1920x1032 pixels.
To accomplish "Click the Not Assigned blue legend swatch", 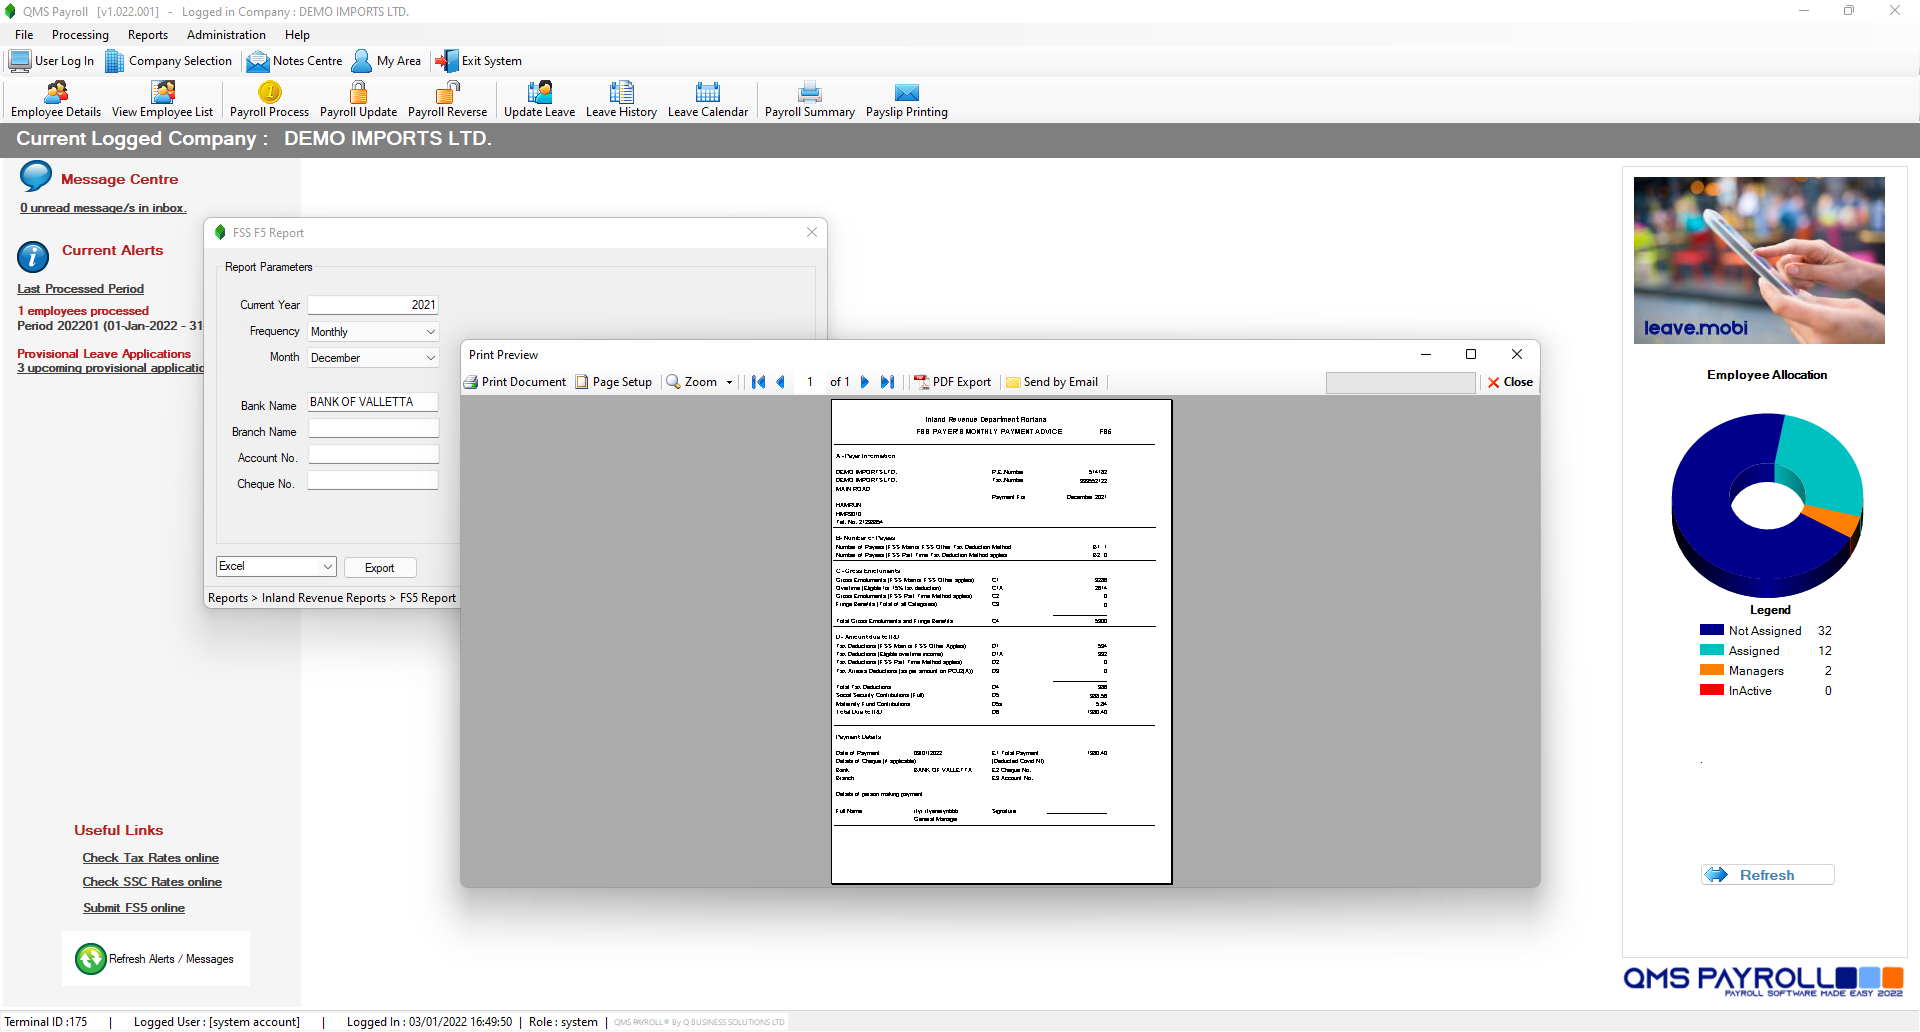I will pos(1712,631).
